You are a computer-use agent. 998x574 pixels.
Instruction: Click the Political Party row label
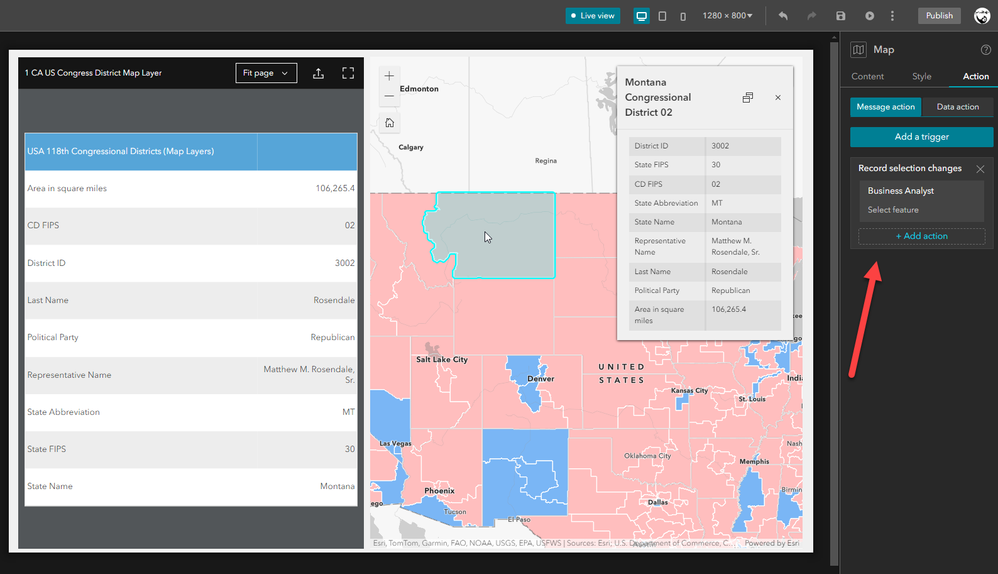[x=53, y=337]
